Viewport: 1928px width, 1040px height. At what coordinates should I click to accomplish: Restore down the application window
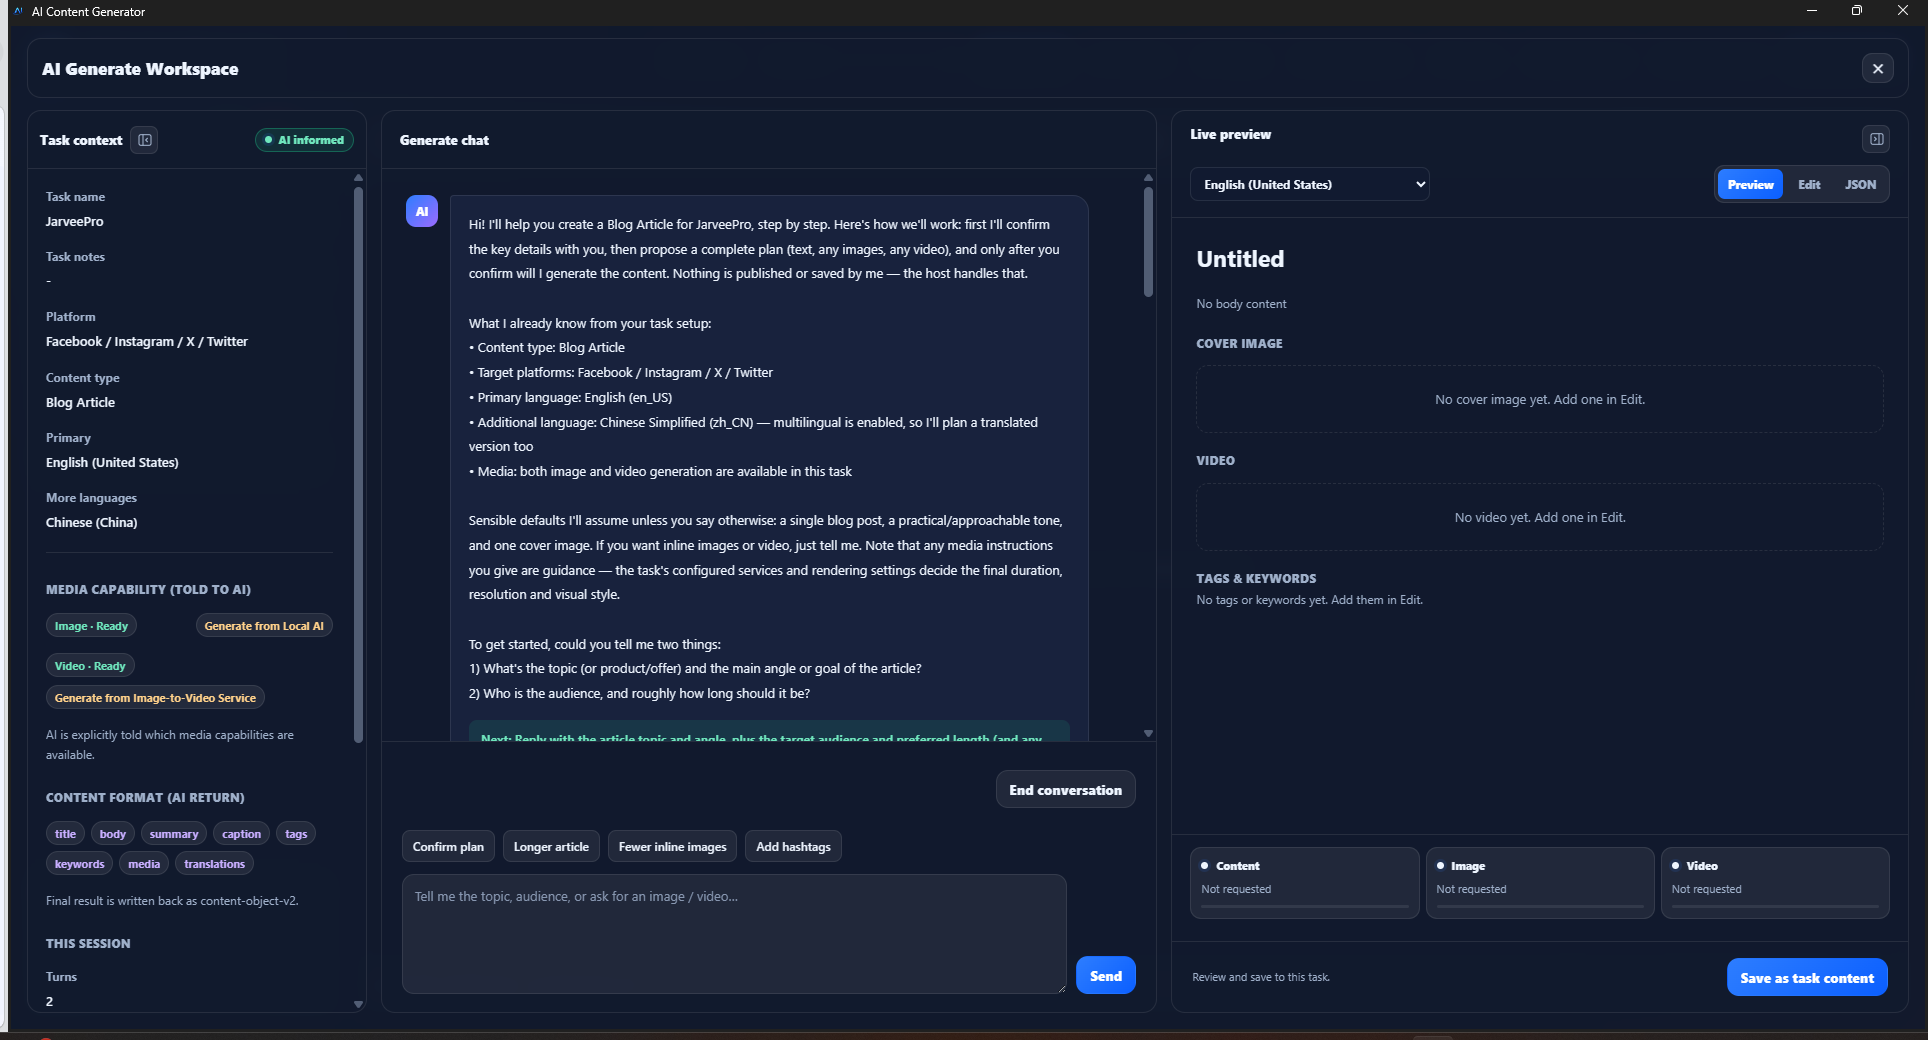pyautogui.click(x=1856, y=11)
